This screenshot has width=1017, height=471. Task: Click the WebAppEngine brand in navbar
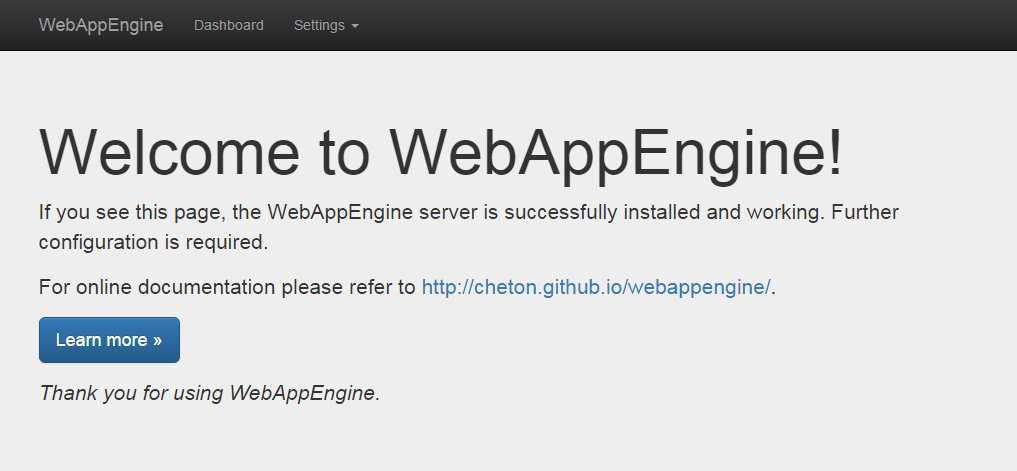(100, 25)
